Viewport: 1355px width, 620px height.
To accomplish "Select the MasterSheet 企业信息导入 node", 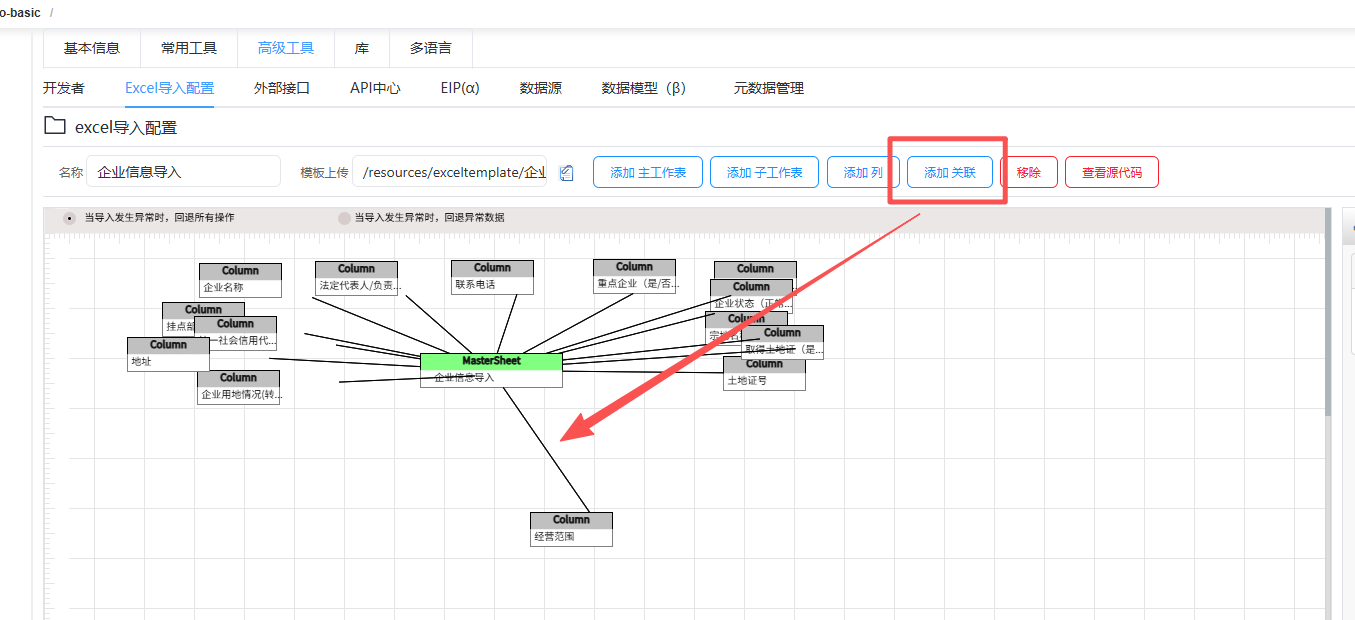I will point(491,369).
